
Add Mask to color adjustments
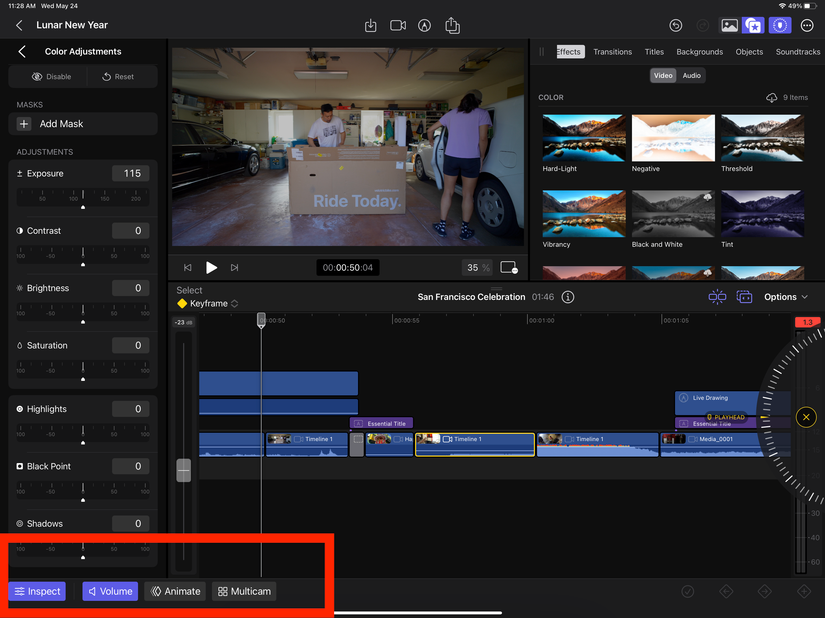coord(83,124)
